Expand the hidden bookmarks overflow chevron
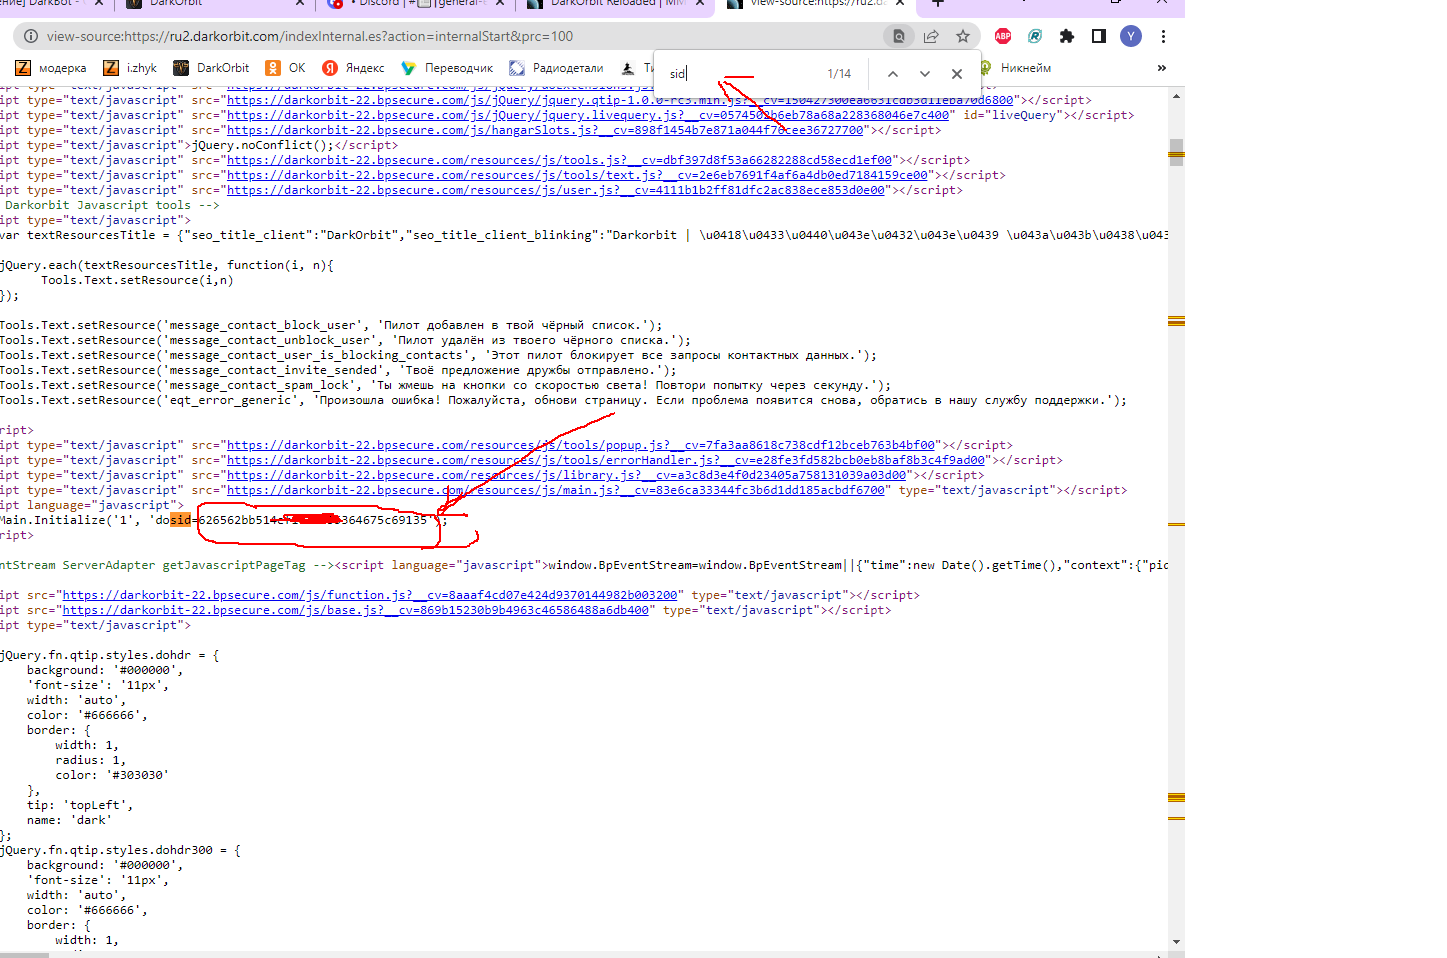1447x958 pixels. (1161, 68)
